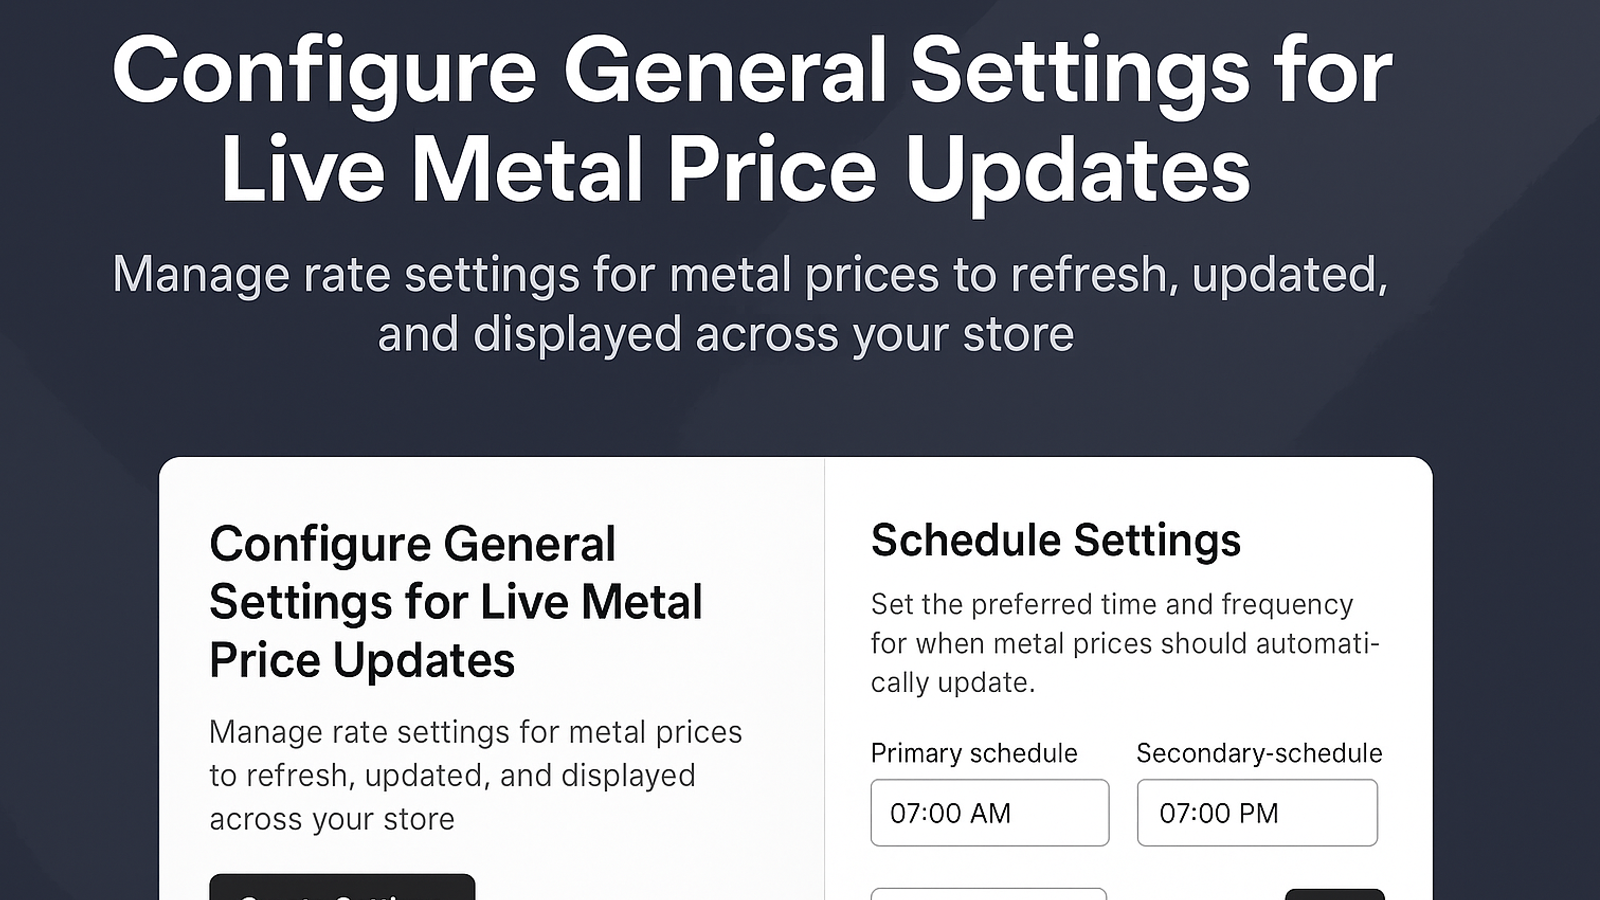The image size is (1600, 900).
Task: Click the Secondary-schedule label
Action: point(1259,753)
